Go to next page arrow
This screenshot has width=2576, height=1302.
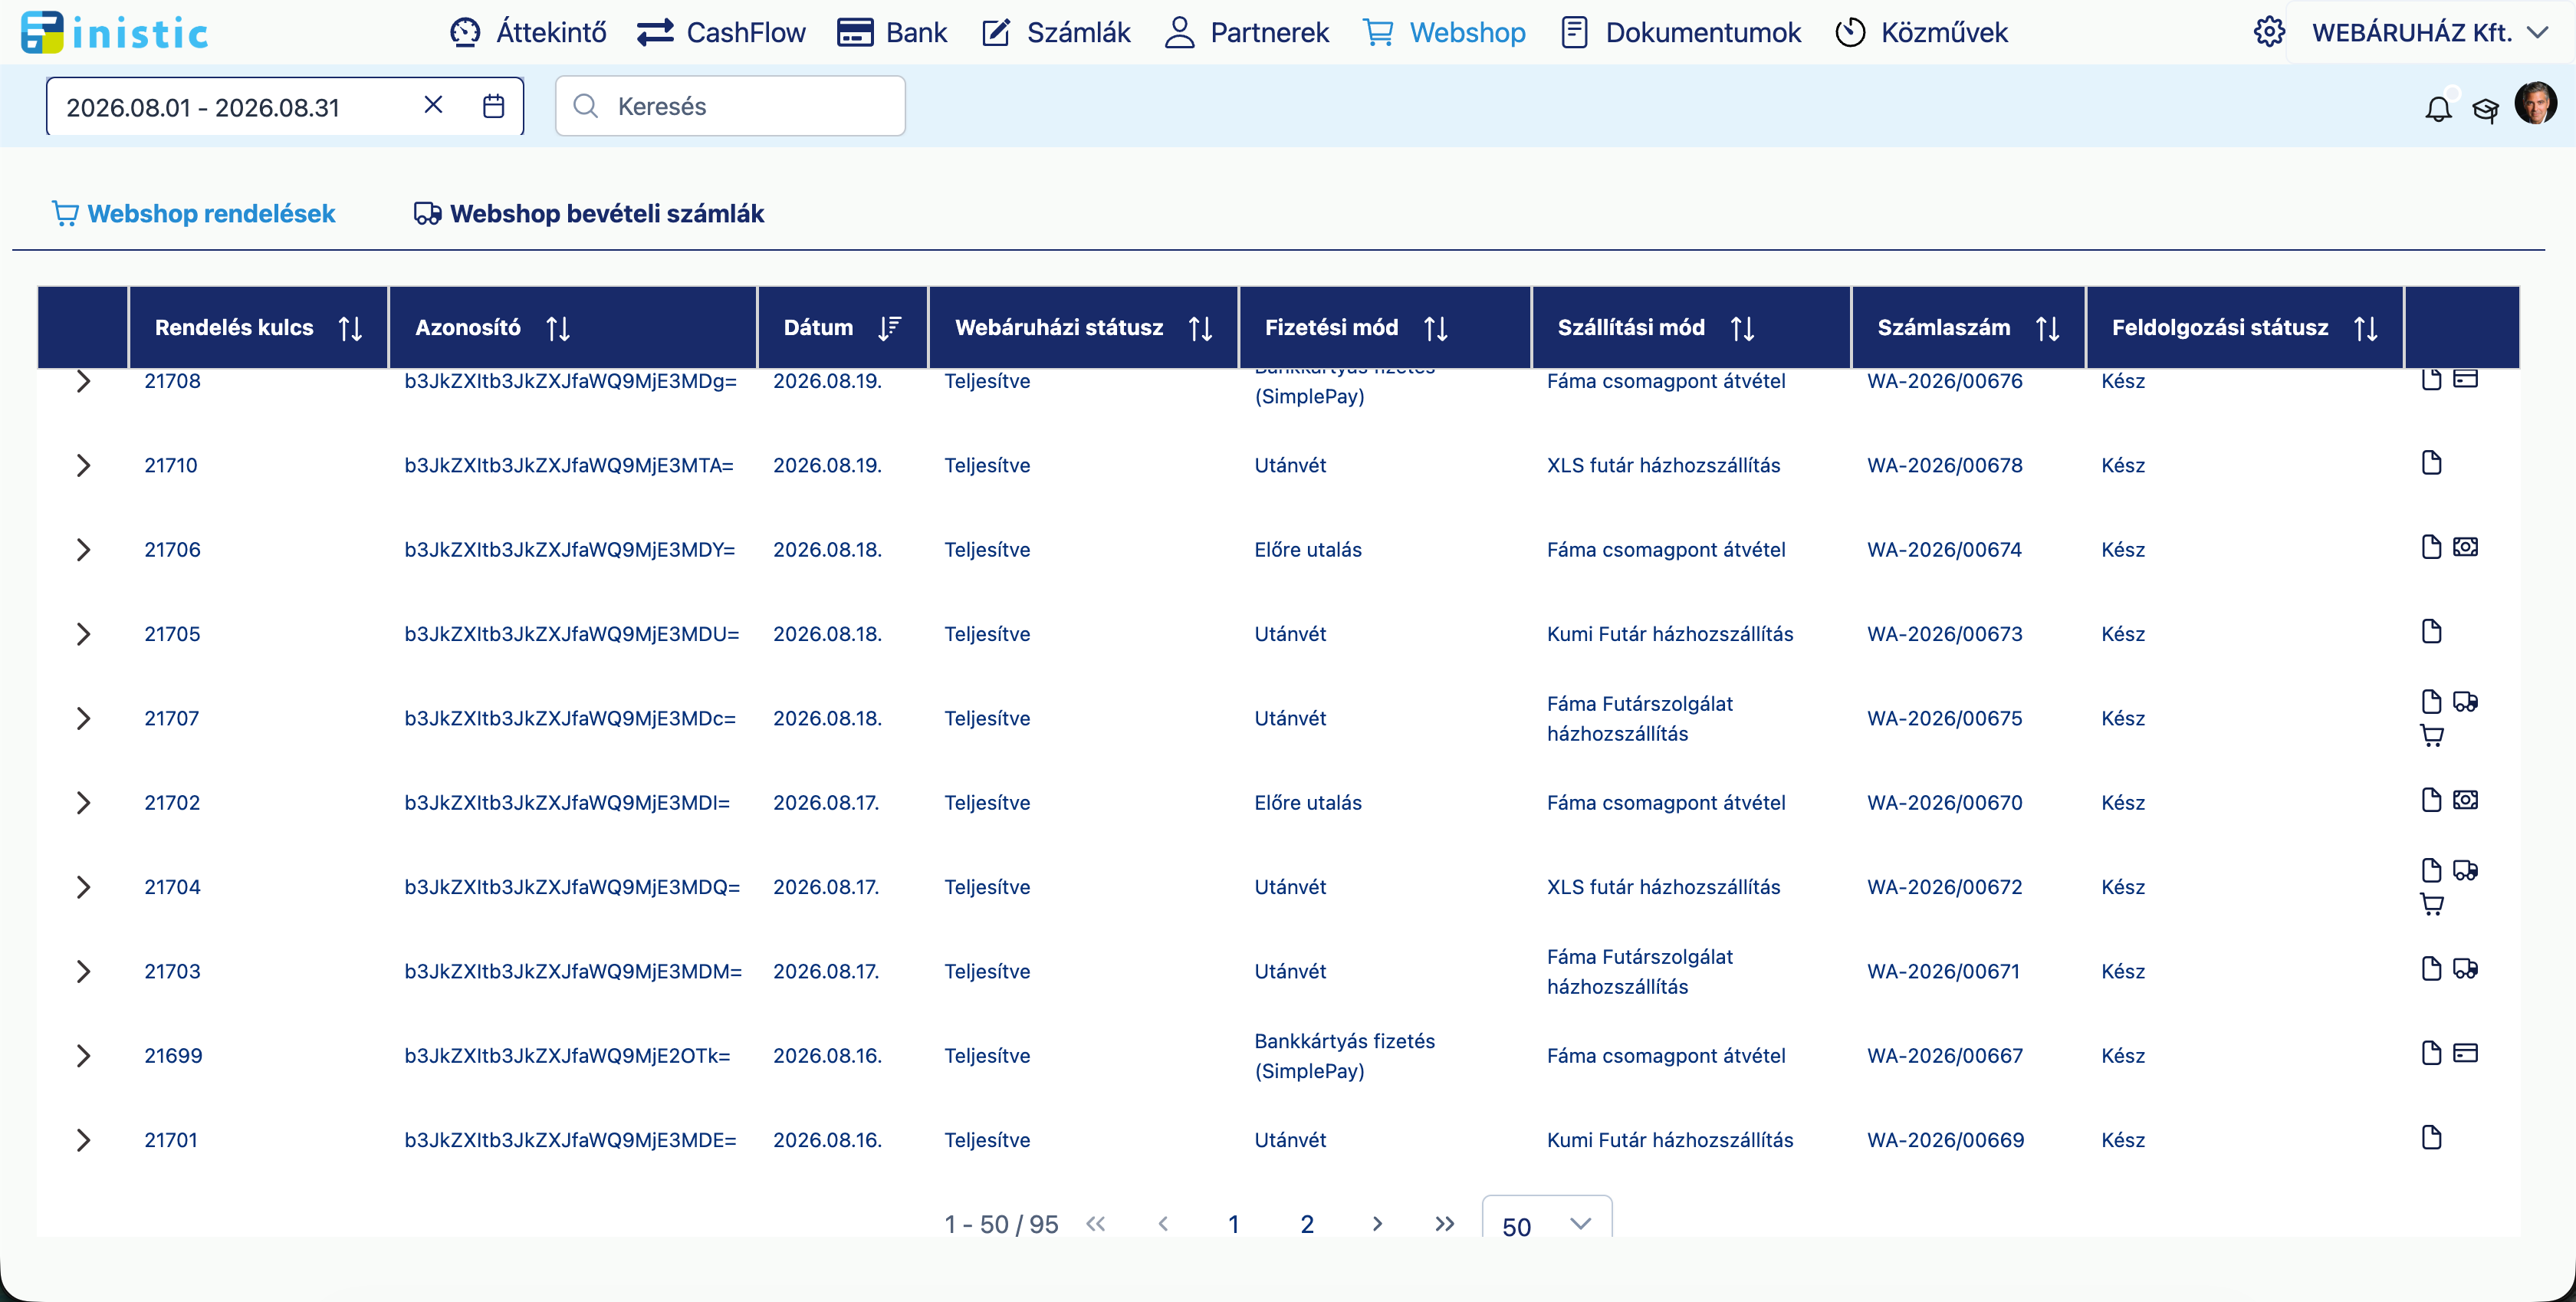click(x=1377, y=1223)
